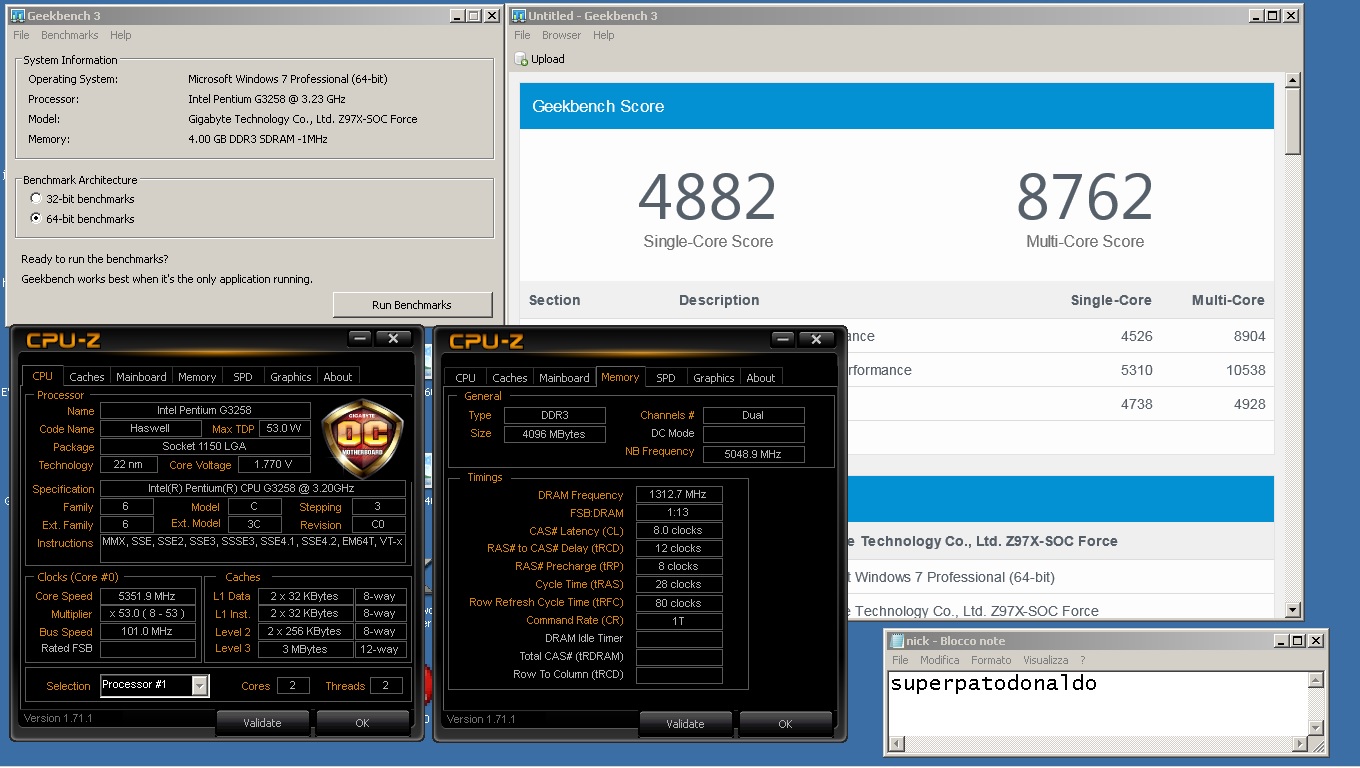Open File menu in Untitled Geekbench window
This screenshot has height=768, width=1360.
[x=522, y=35]
